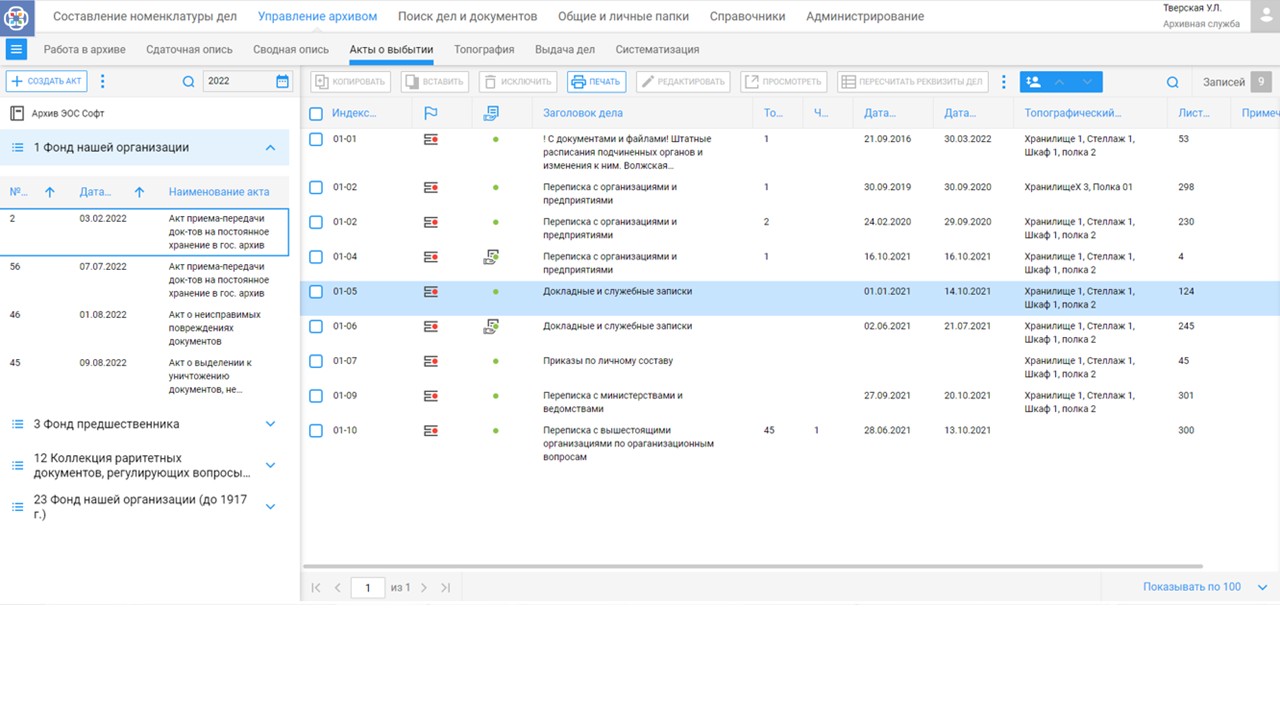Click the search icon next to Записей counter

pos(1173,82)
